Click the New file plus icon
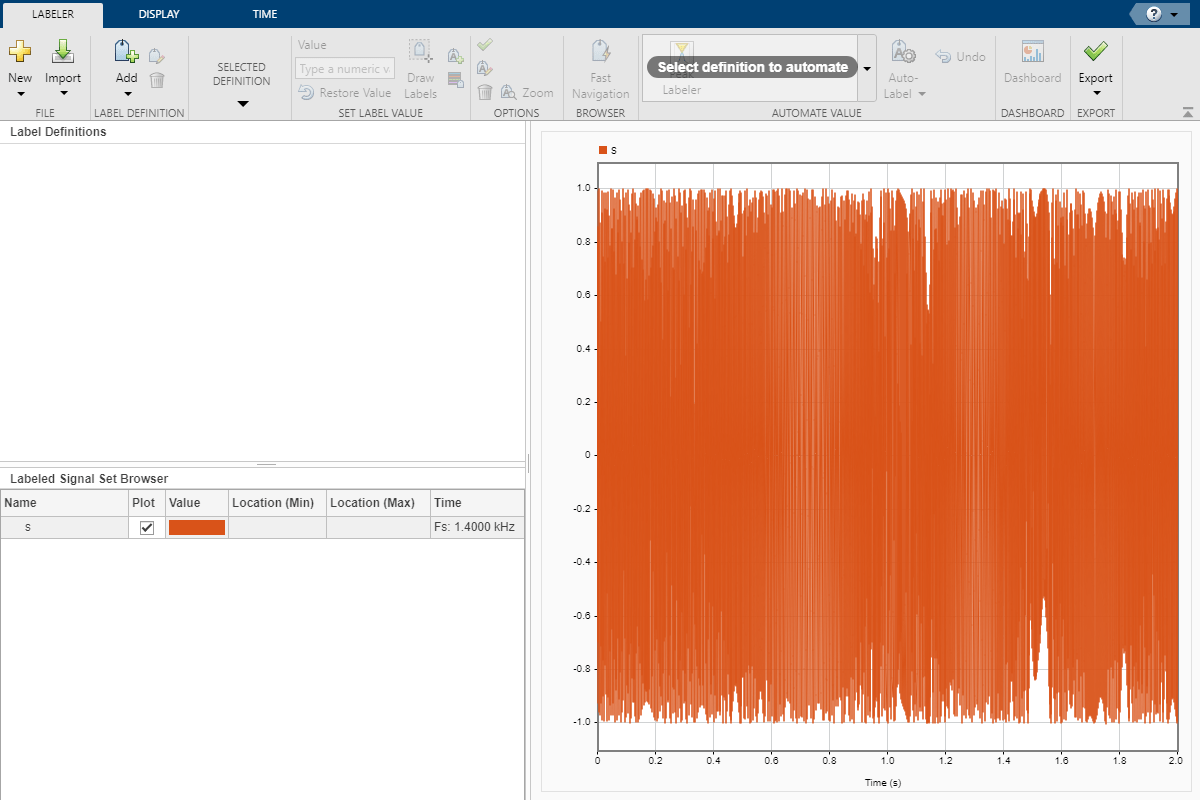Viewport: 1200px width, 800px height. (x=20, y=53)
